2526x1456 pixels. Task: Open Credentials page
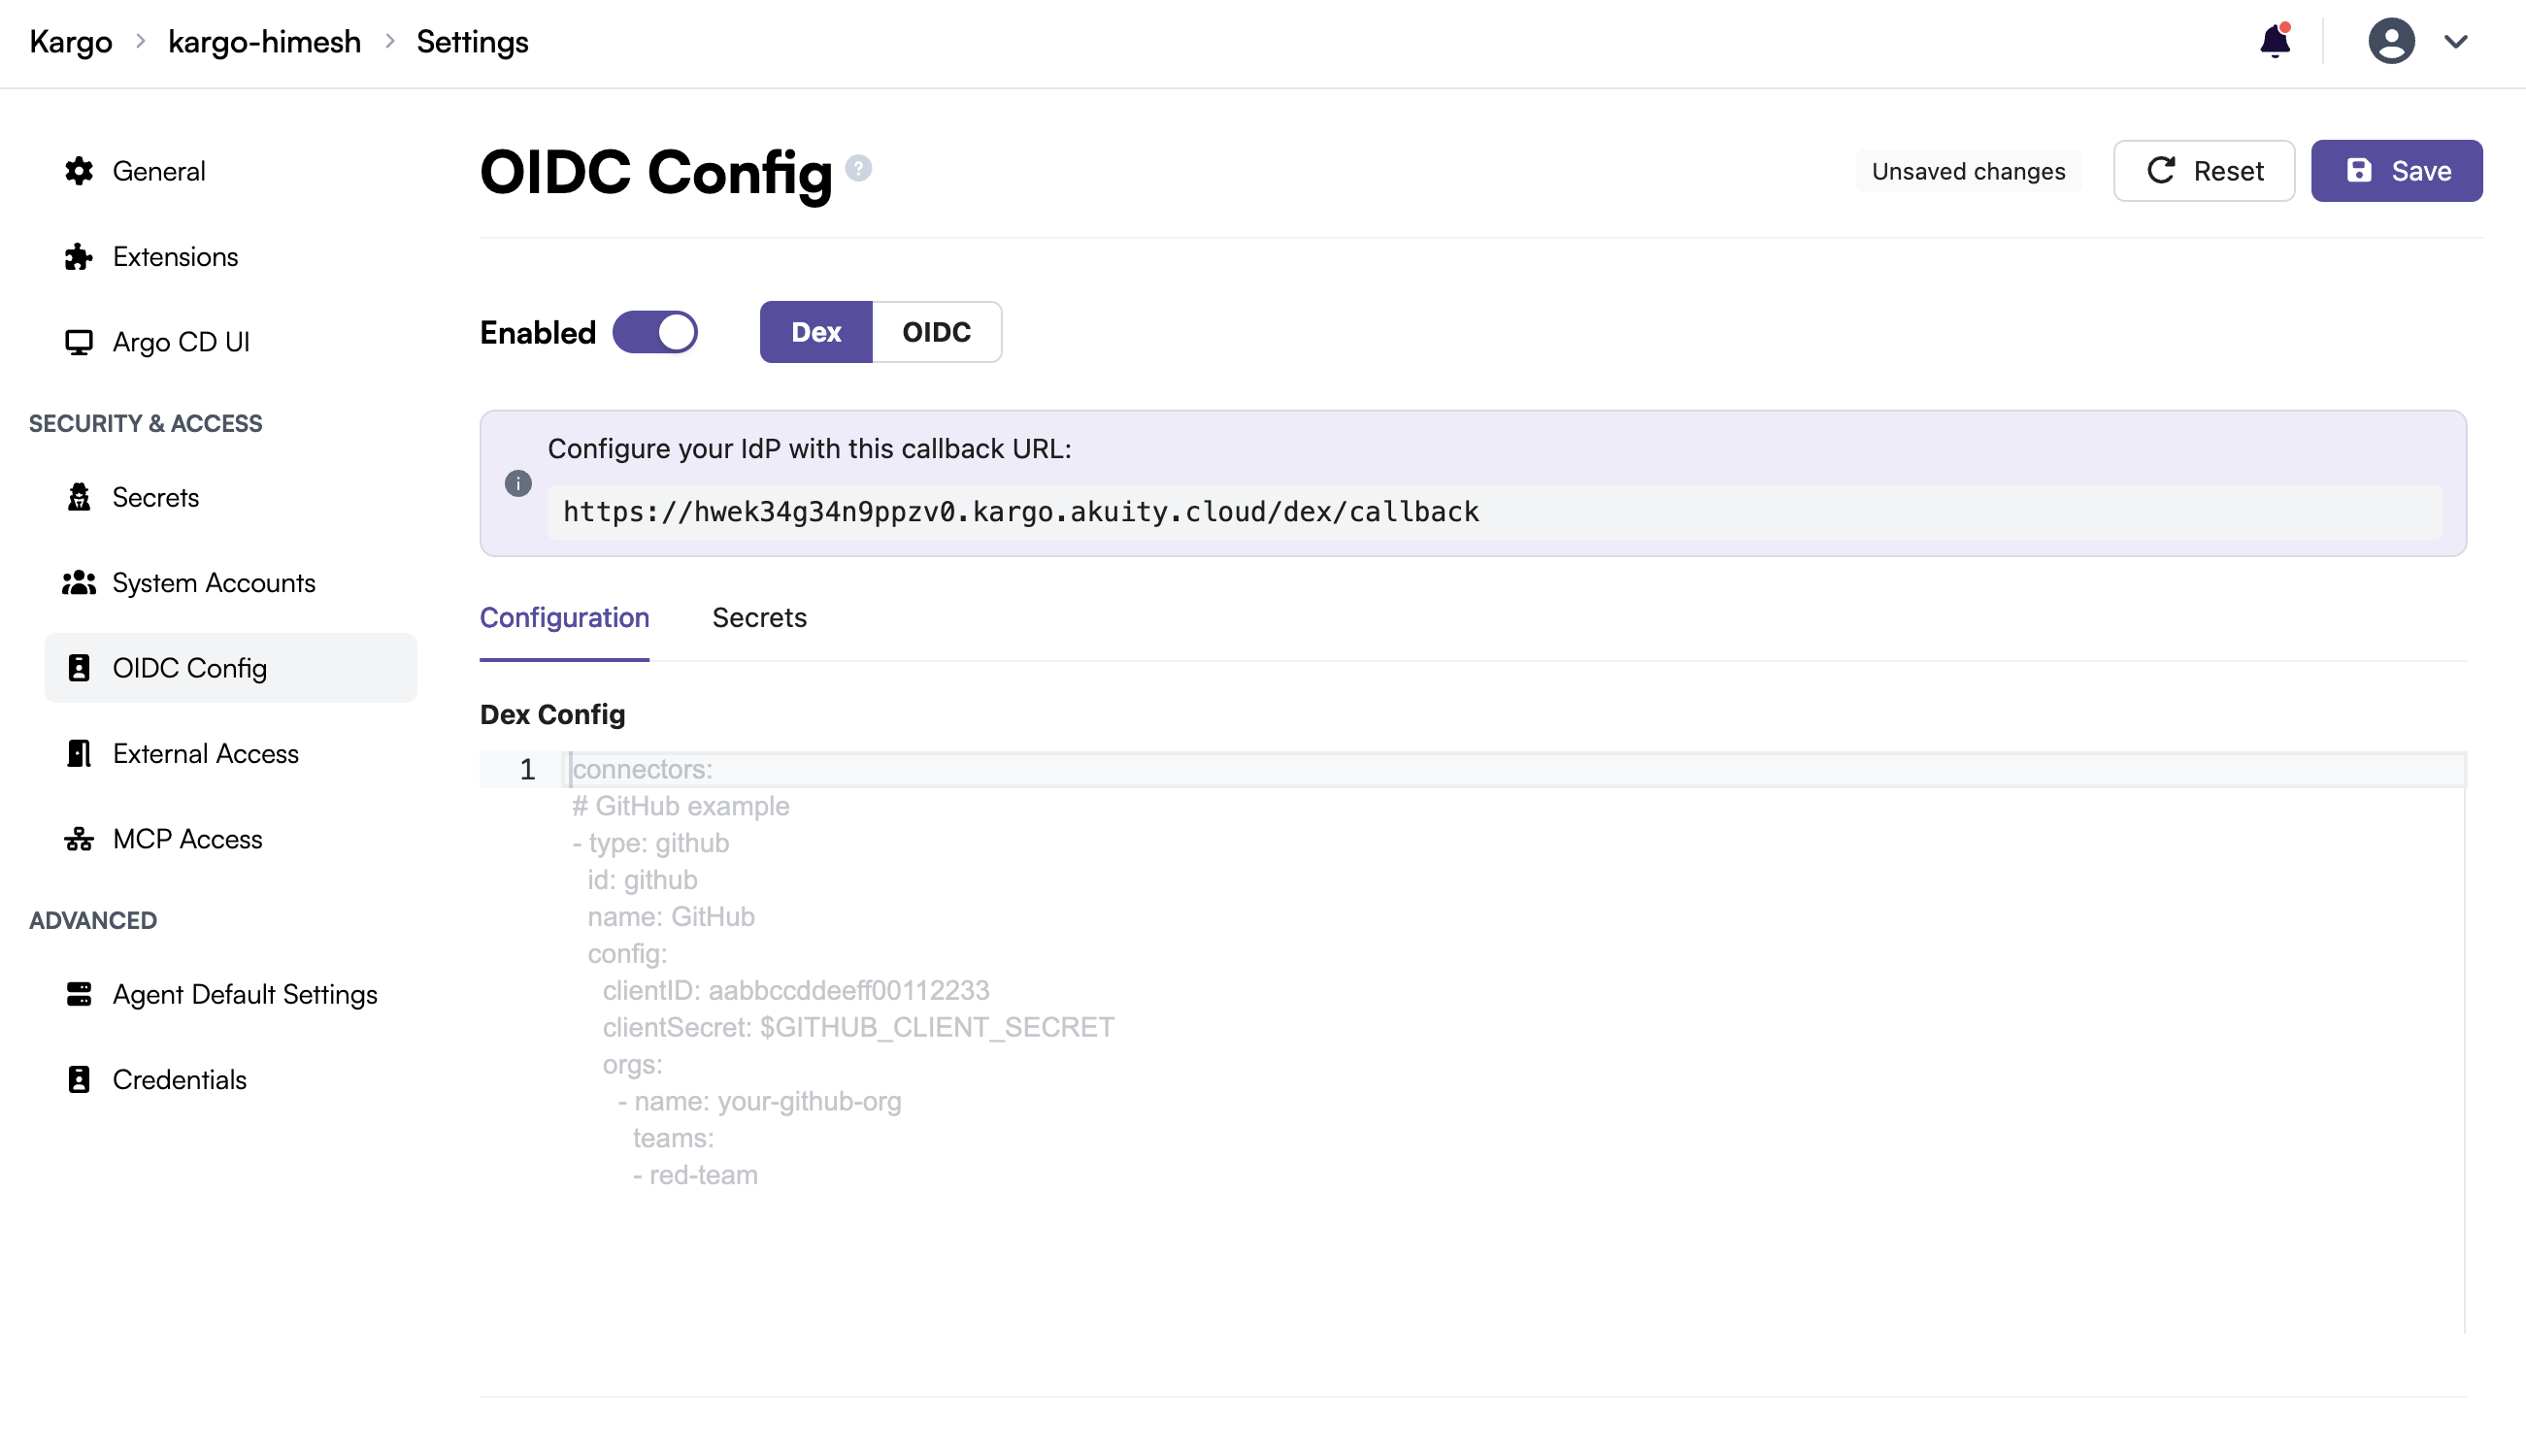231,1080
